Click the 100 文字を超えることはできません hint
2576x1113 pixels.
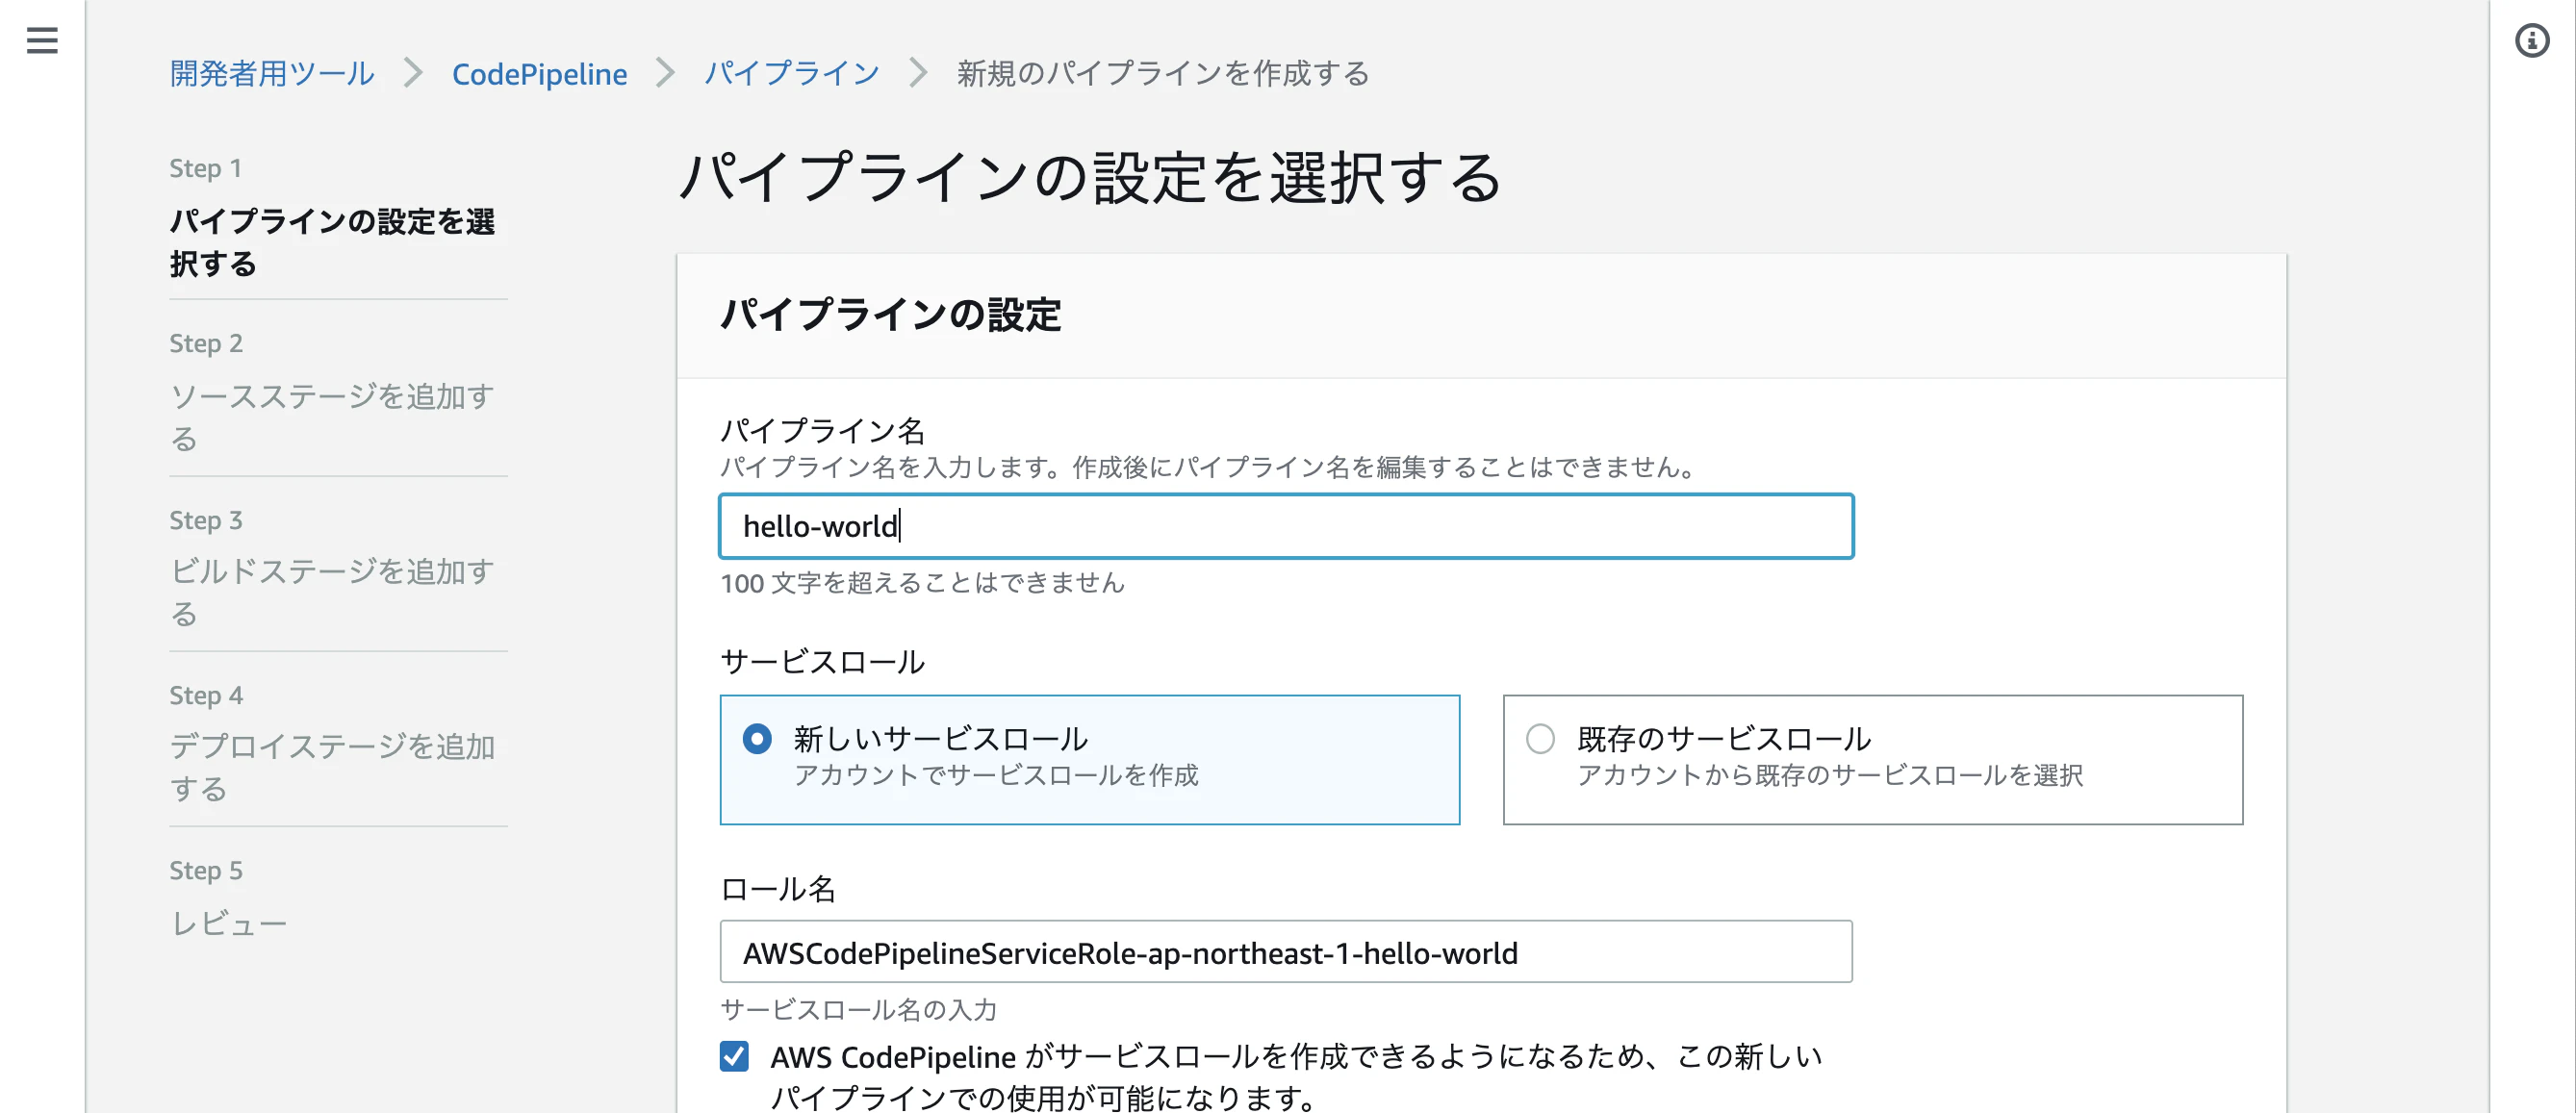pyautogui.click(x=922, y=583)
